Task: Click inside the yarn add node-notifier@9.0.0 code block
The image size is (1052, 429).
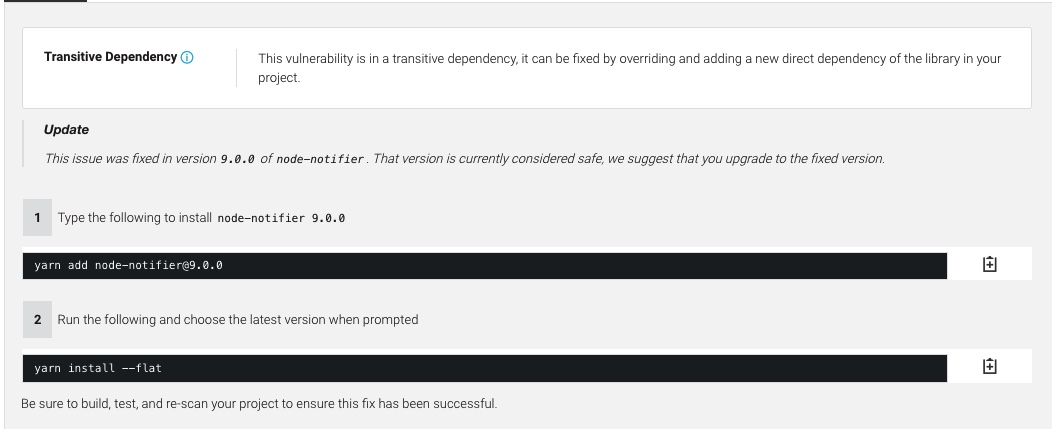Action: [484, 265]
